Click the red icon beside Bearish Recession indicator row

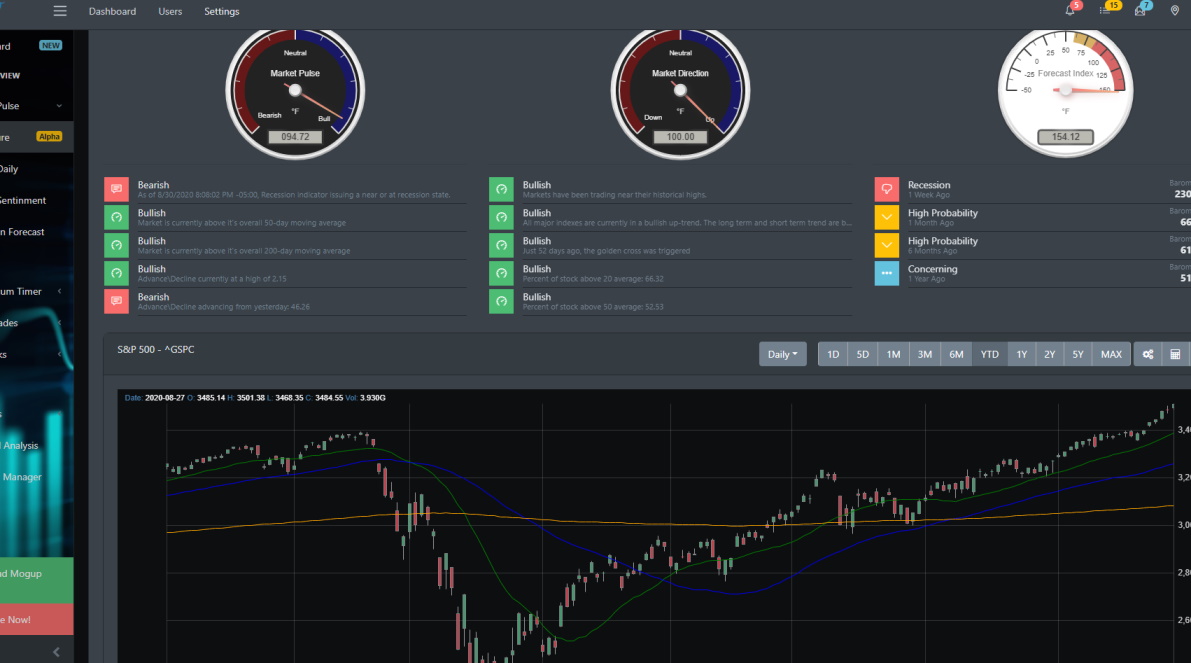coord(116,189)
